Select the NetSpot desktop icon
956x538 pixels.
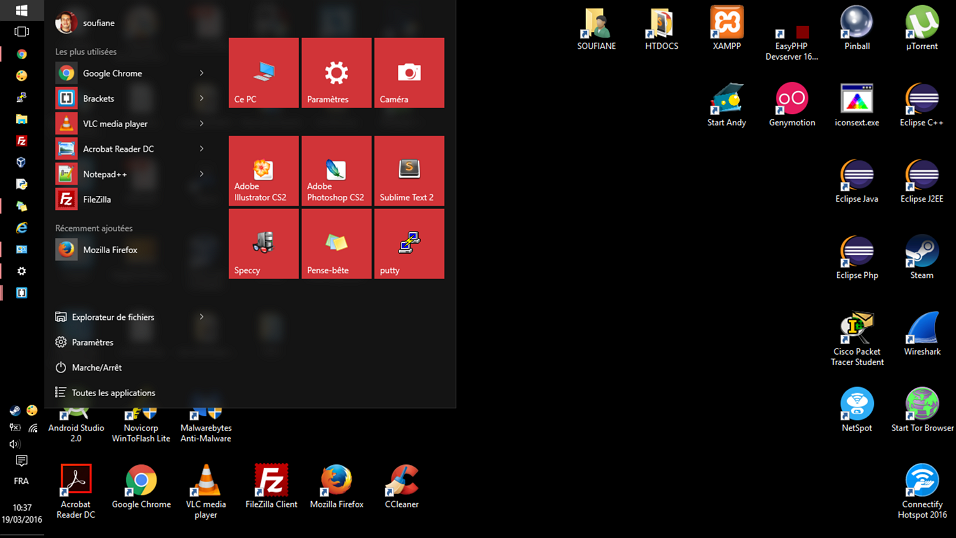coord(857,410)
